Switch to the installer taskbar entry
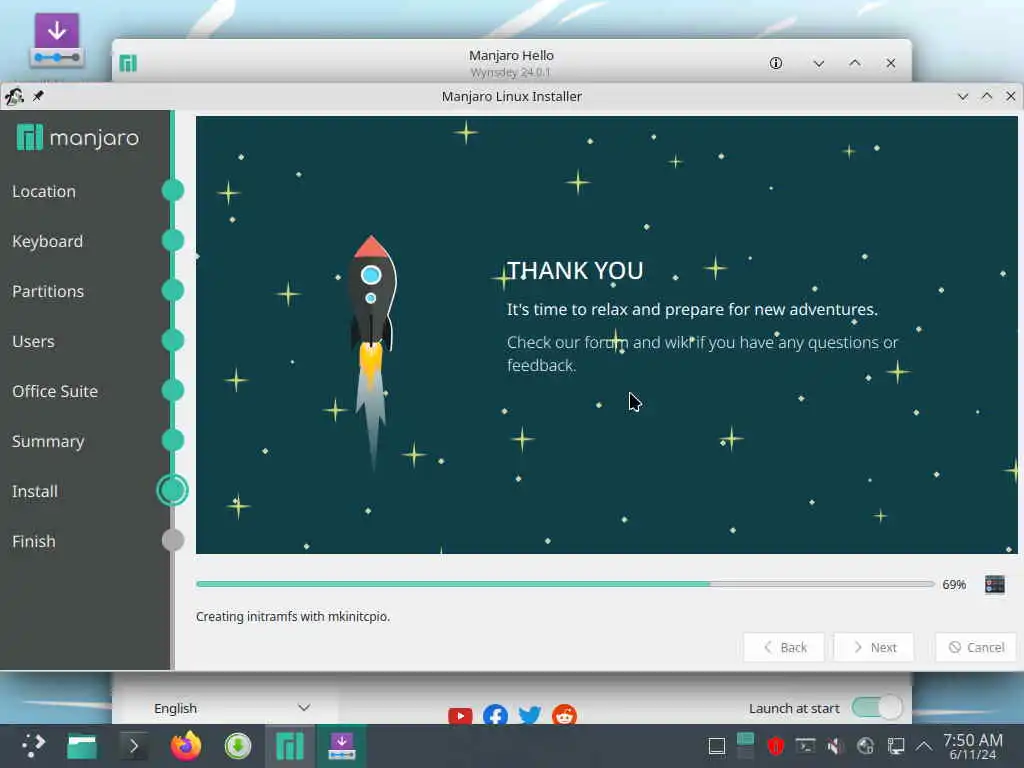 click(x=342, y=746)
